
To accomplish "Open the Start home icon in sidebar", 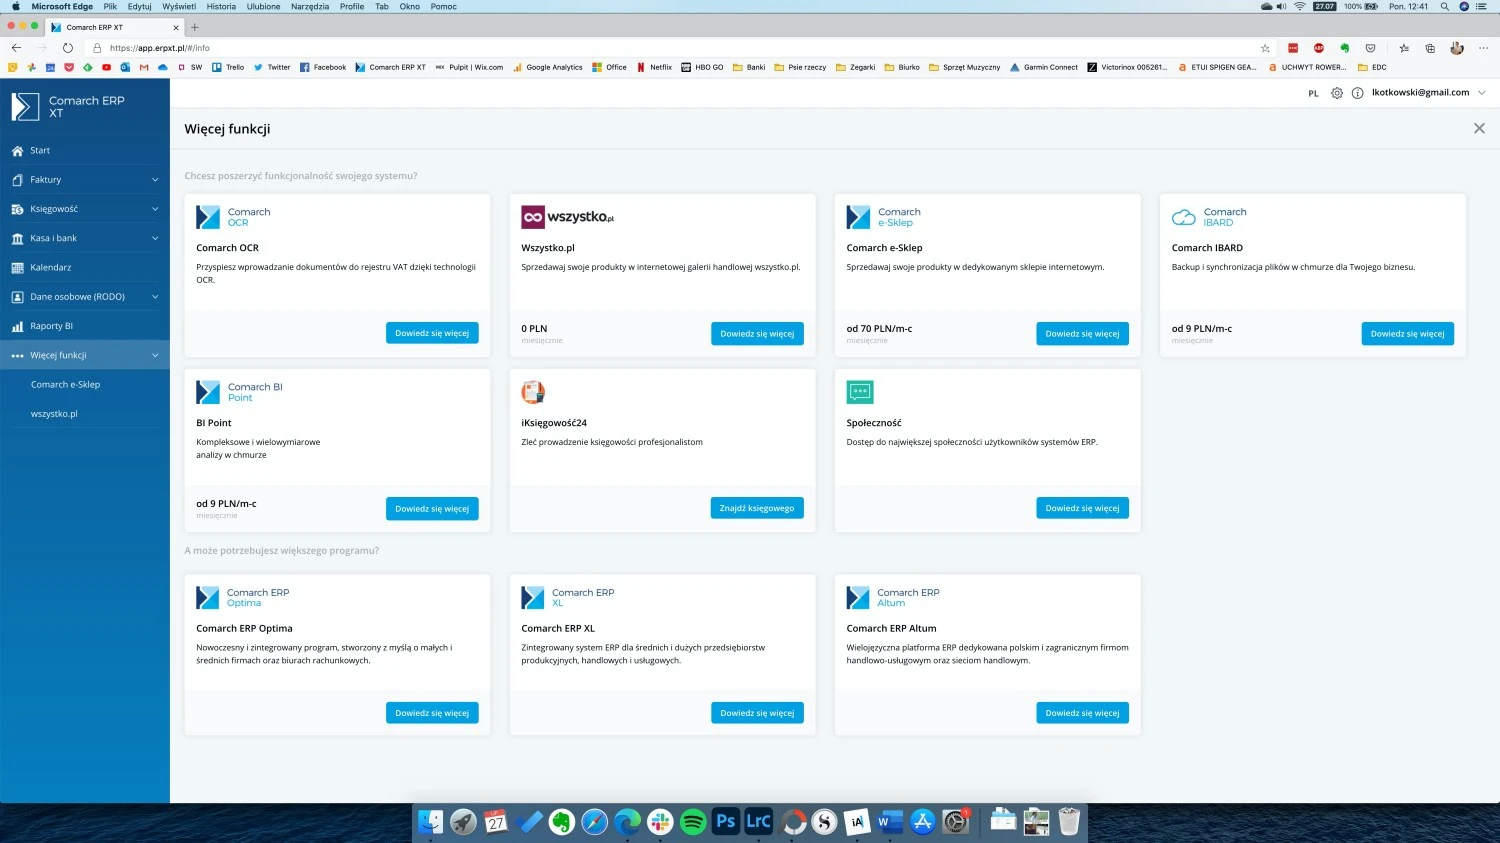I will (x=17, y=151).
